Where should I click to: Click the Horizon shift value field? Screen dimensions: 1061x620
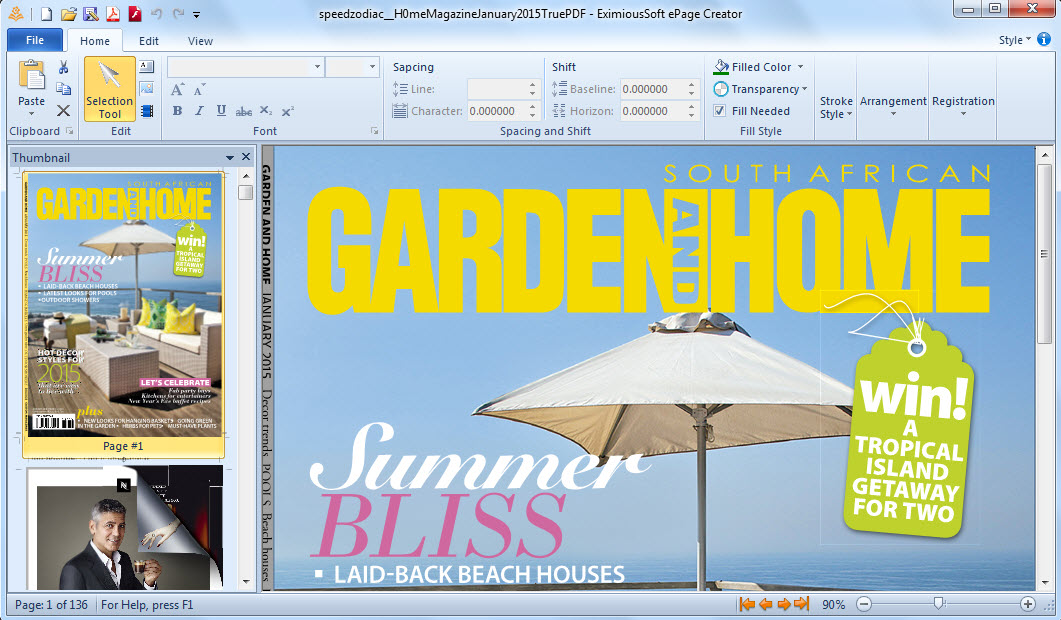click(653, 111)
